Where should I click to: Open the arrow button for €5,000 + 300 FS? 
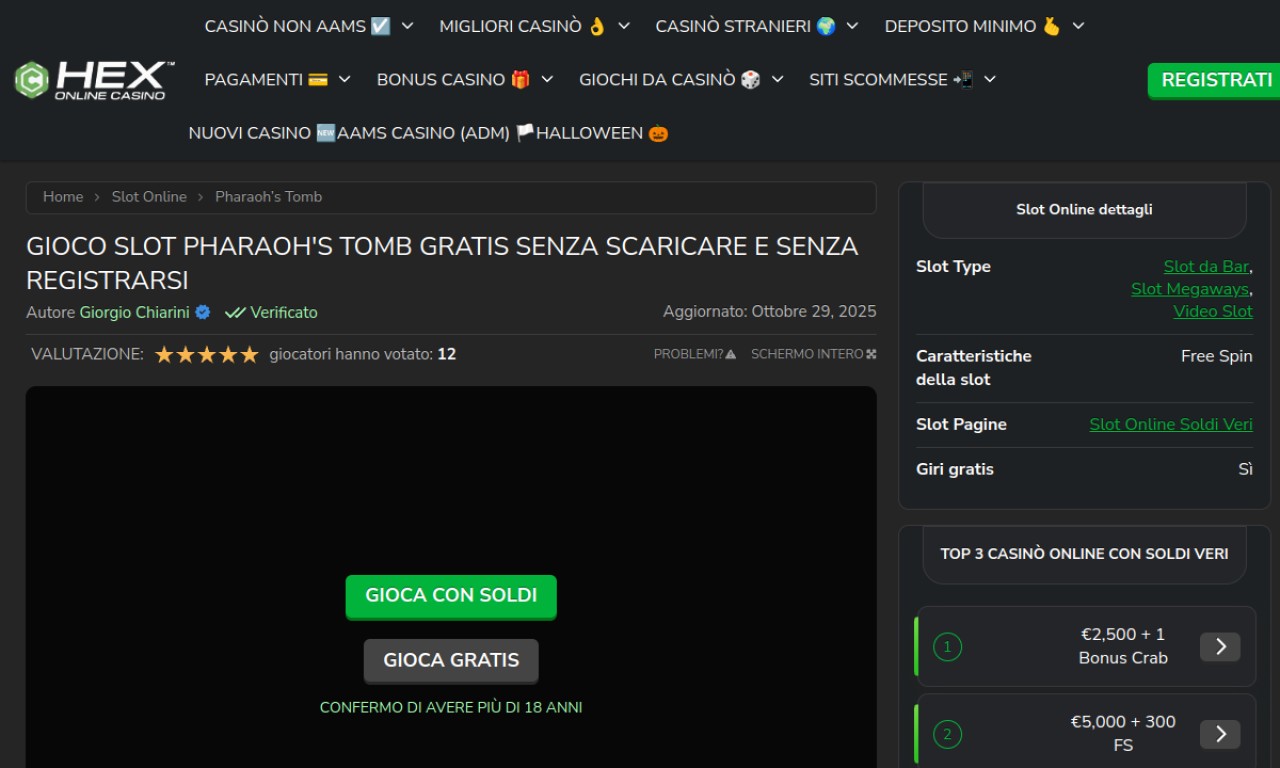click(x=1220, y=734)
